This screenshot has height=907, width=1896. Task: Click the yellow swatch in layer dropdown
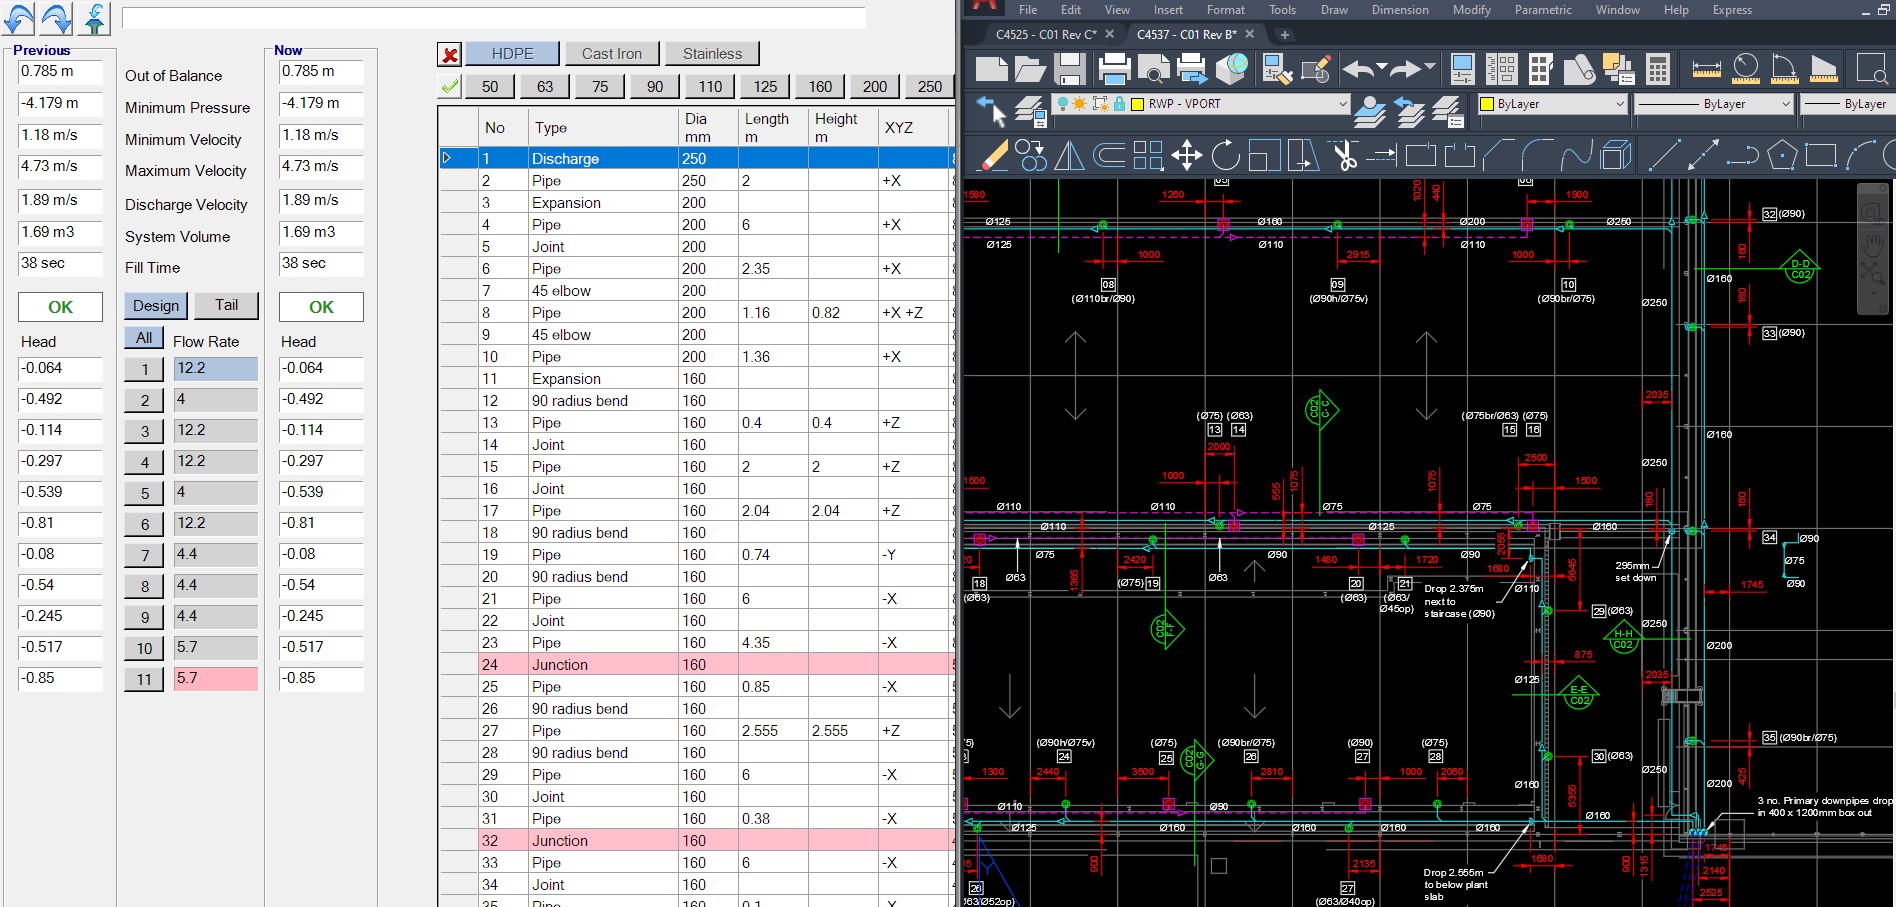coord(1137,104)
